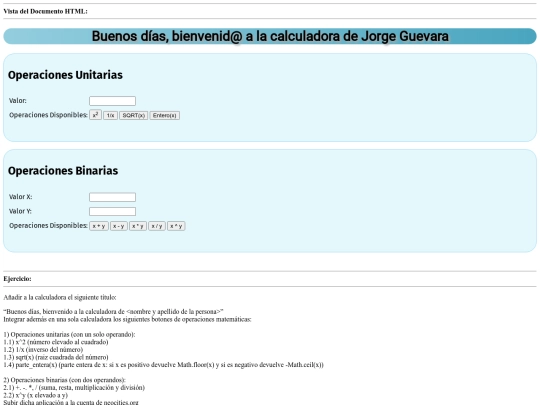Click the 'Vista del Documento HTML:' label
The height and width of the screenshot is (405, 540).
click(x=45, y=11)
